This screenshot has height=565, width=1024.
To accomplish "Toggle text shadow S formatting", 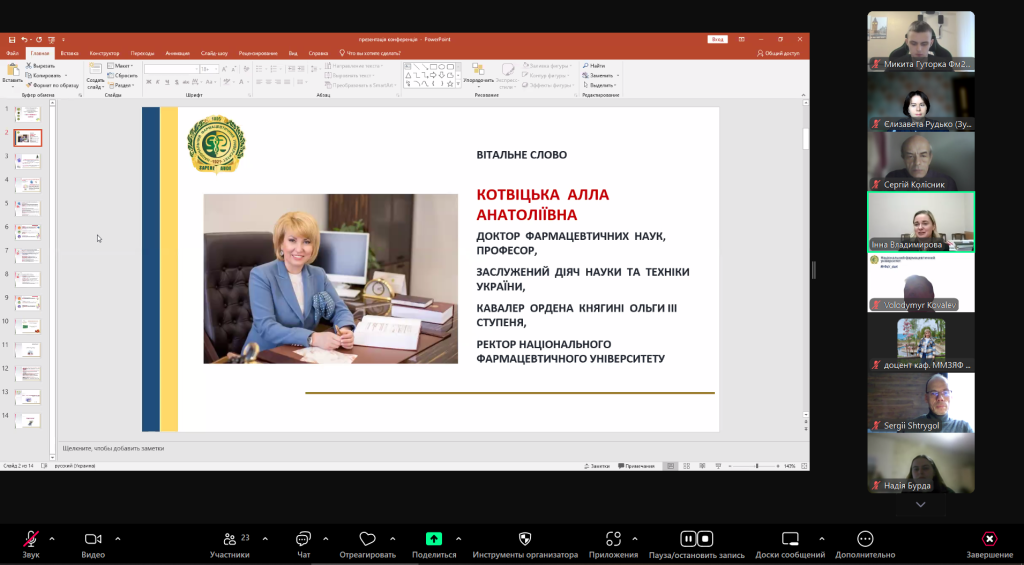I will pyautogui.click(x=176, y=82).
